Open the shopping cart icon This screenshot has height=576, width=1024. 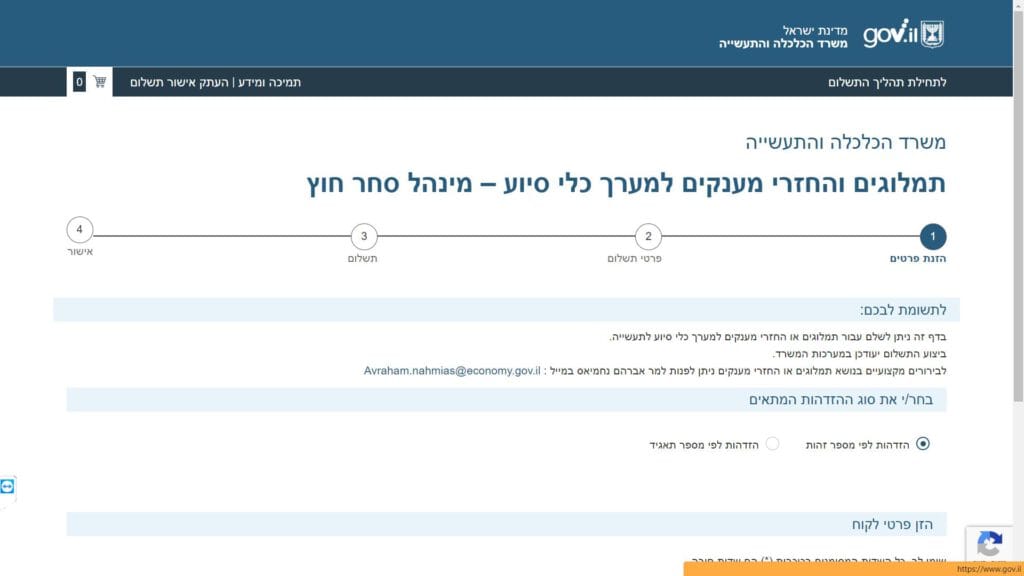(x=100, y=82)
